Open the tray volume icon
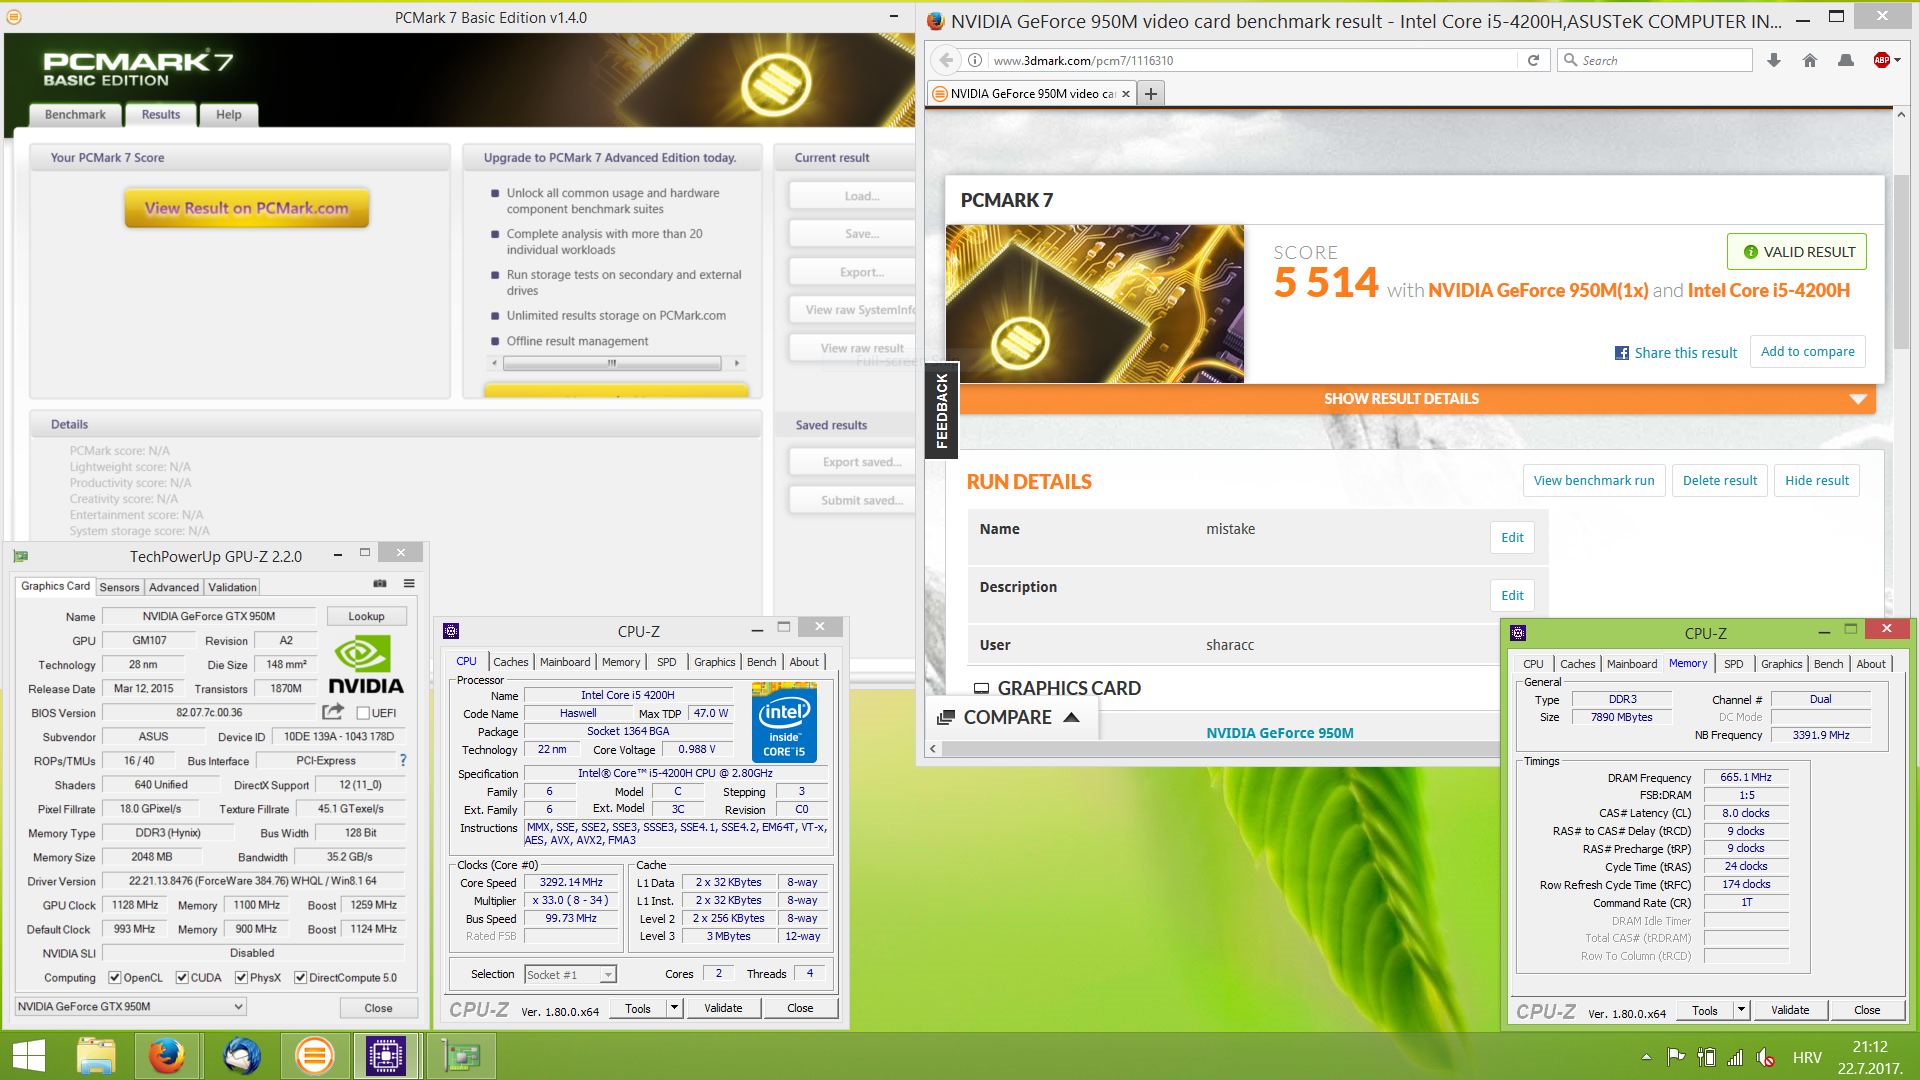The height and width of the screenshot is (1080, 1920). click(1766, 1057)
